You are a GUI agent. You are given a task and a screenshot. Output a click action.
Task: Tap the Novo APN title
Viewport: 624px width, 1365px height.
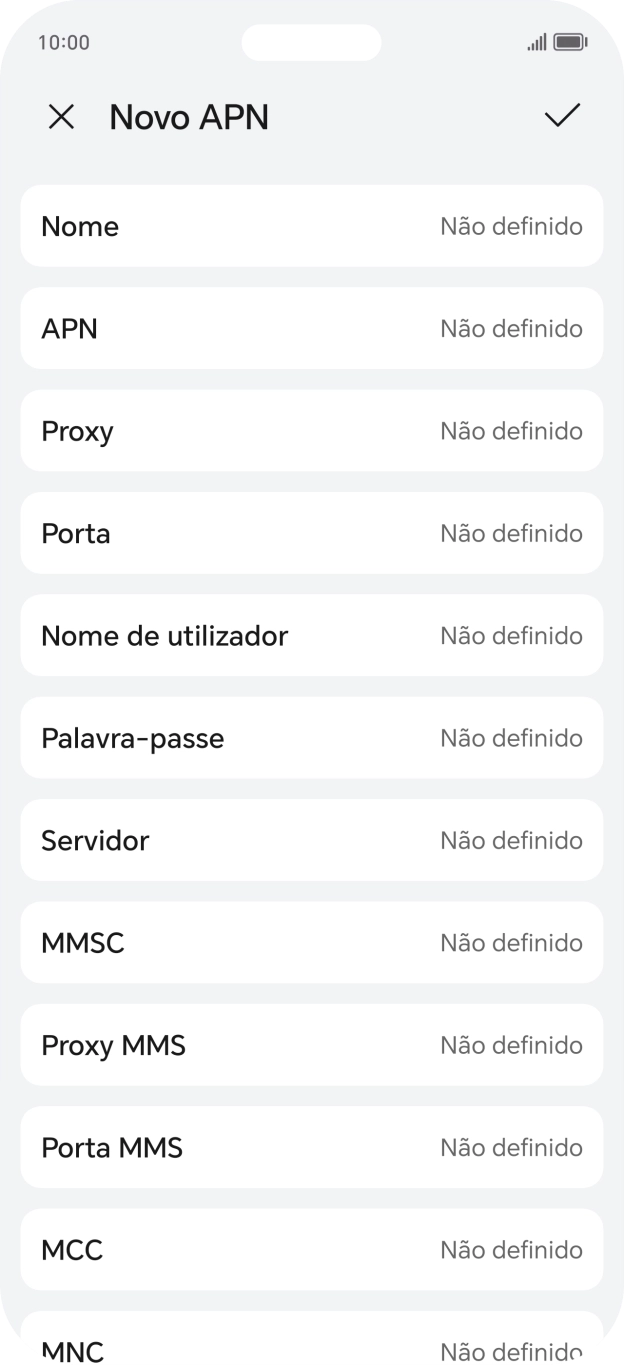point(189,117)
